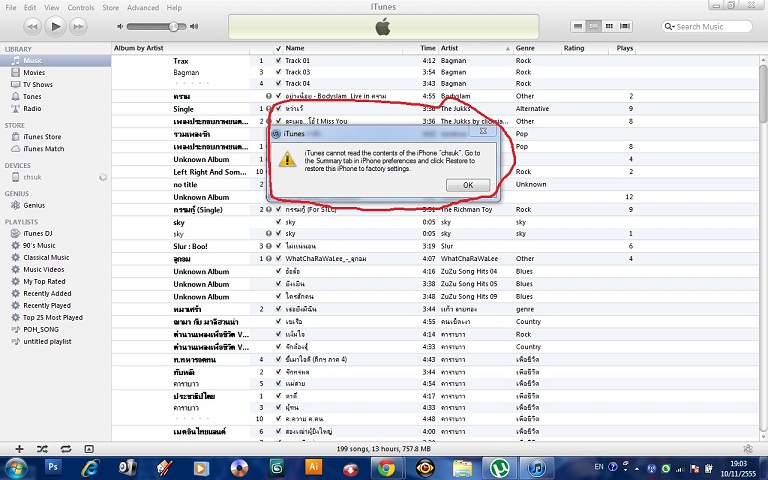
Task: Uncheck the Track 01 checkbox
Action: [x=278, y=61]
